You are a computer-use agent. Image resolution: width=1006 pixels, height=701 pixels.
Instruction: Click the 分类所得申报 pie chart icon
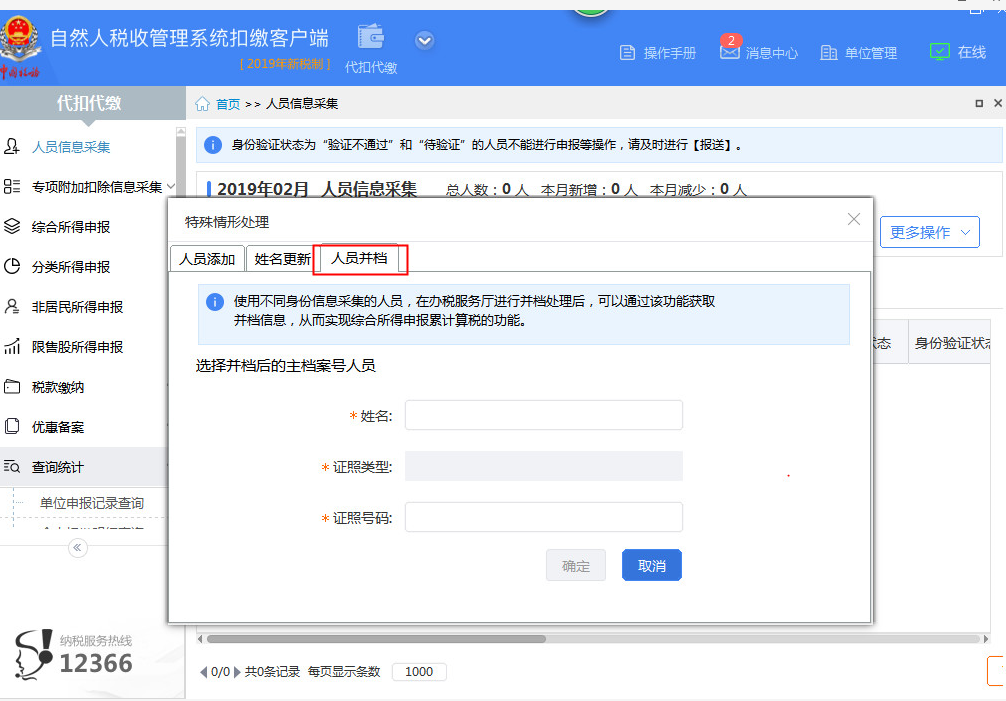click(x=12, y=266)
